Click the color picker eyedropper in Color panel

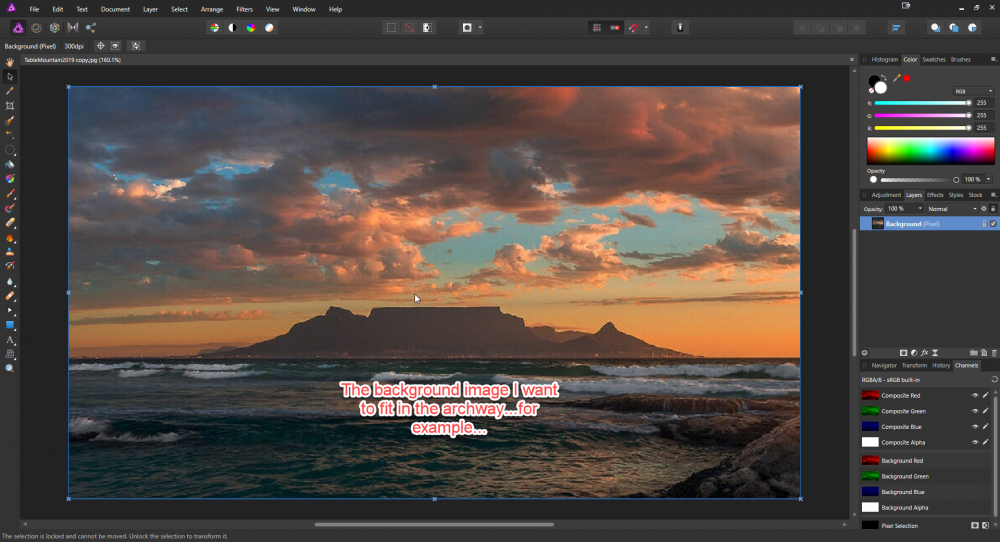[896, 78]
